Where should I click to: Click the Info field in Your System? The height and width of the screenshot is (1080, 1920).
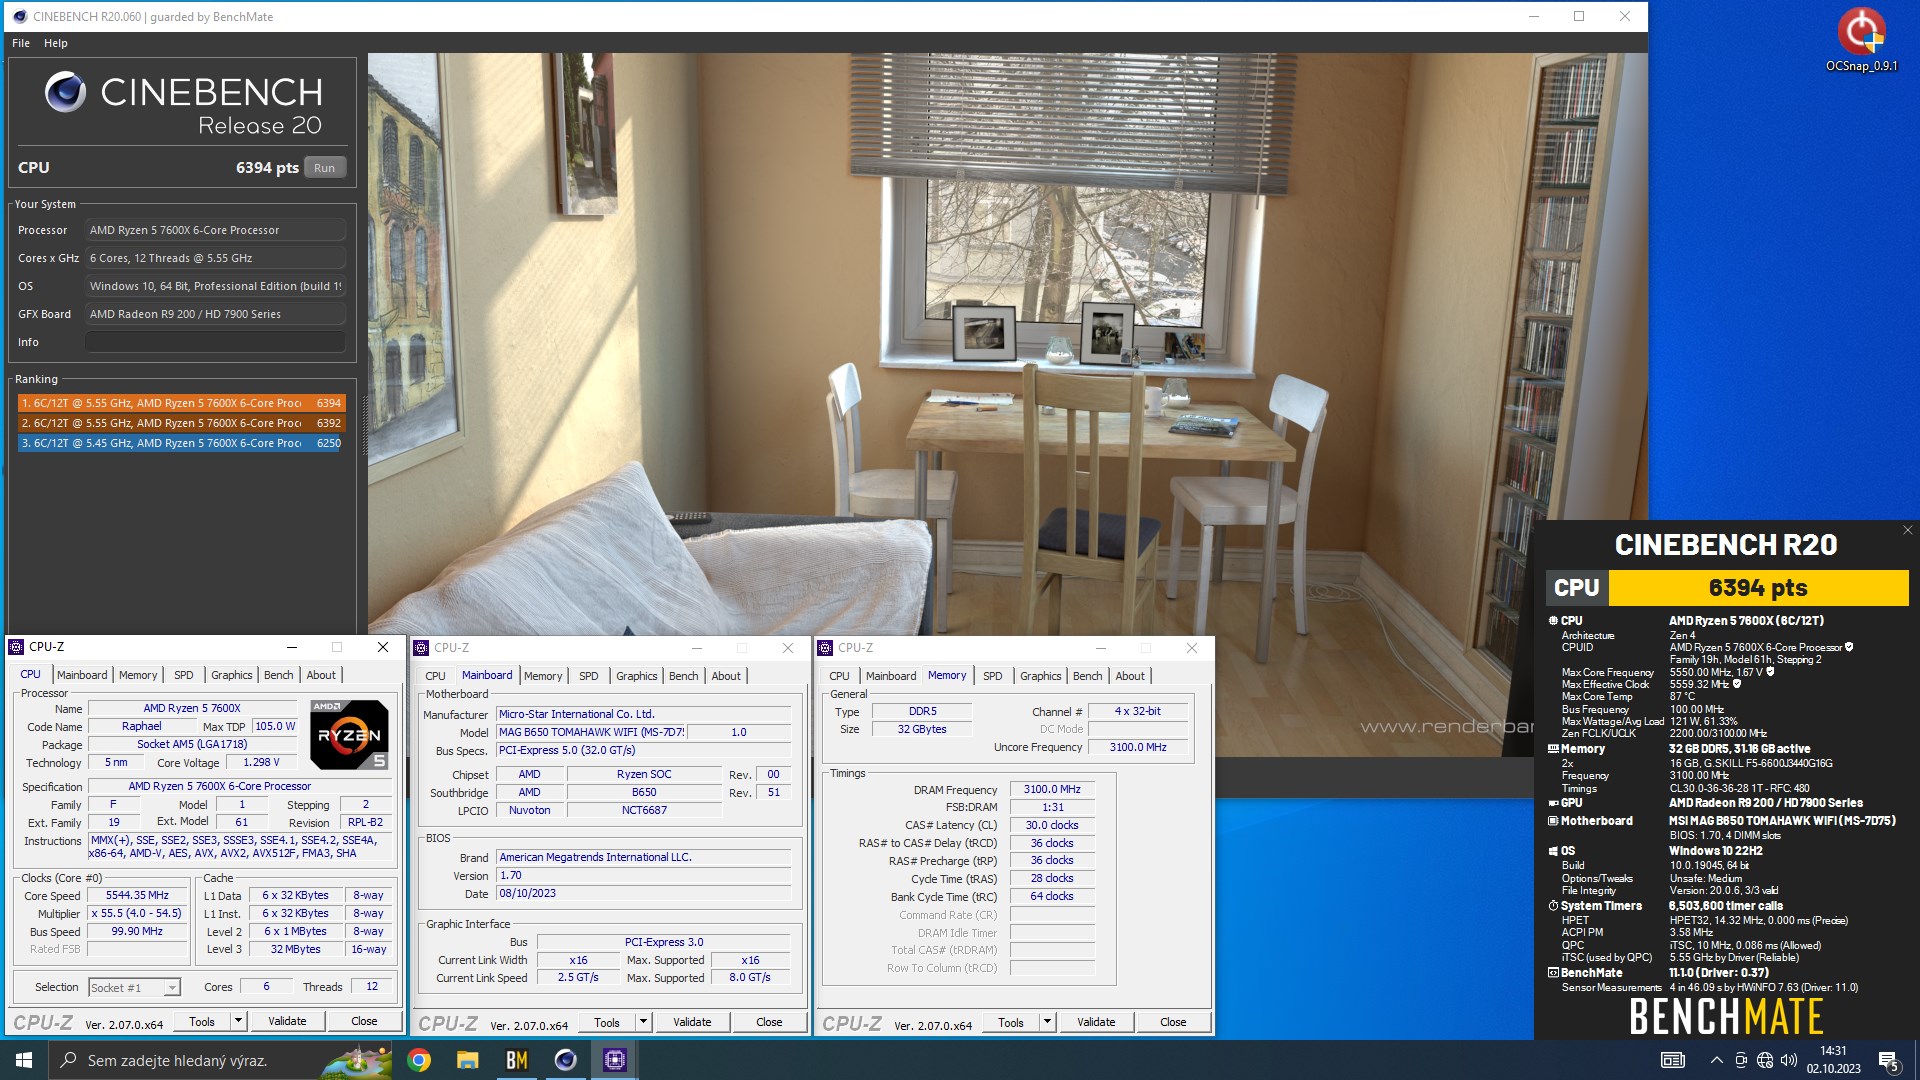(215, 342)
